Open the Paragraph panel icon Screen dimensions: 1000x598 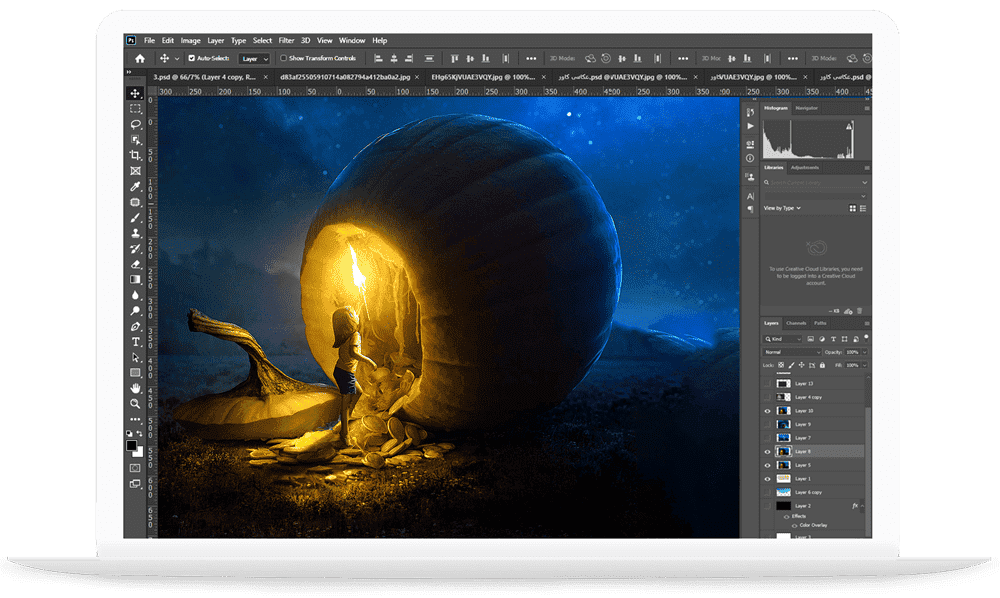coord(751,209)
